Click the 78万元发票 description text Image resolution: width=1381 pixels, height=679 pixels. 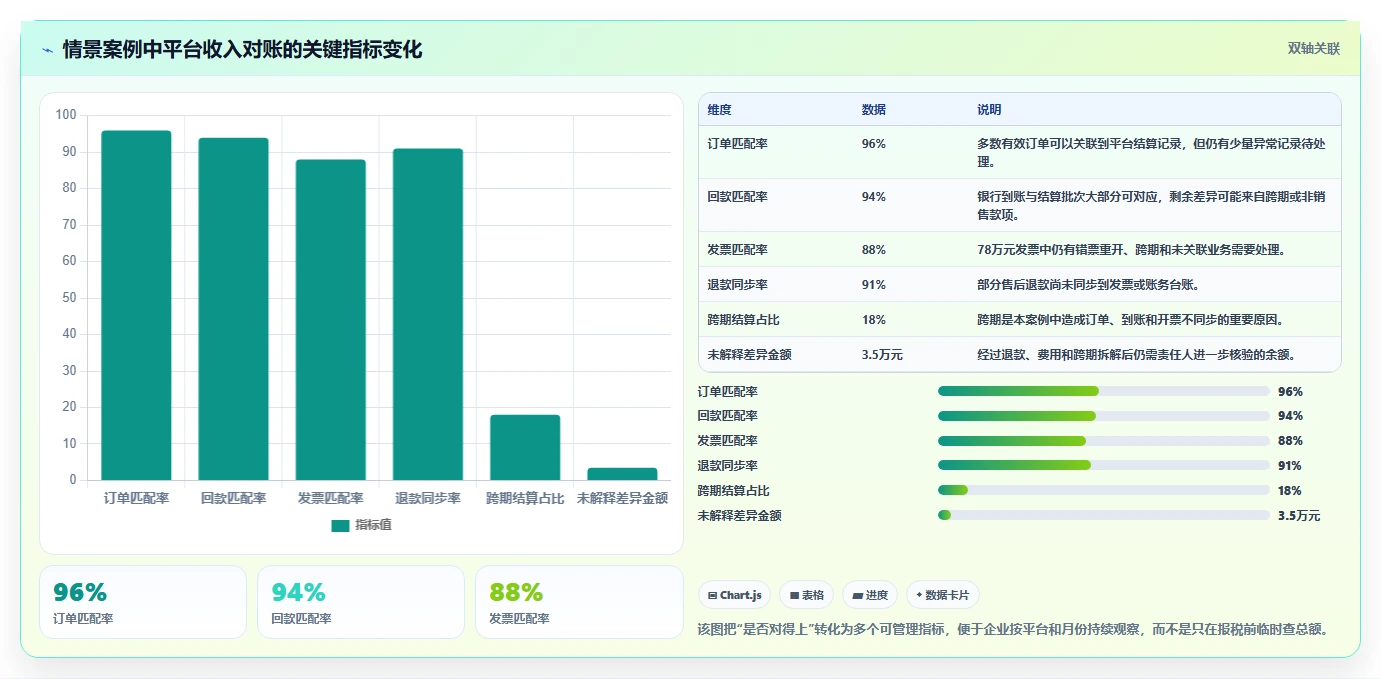coord(1135,250)
